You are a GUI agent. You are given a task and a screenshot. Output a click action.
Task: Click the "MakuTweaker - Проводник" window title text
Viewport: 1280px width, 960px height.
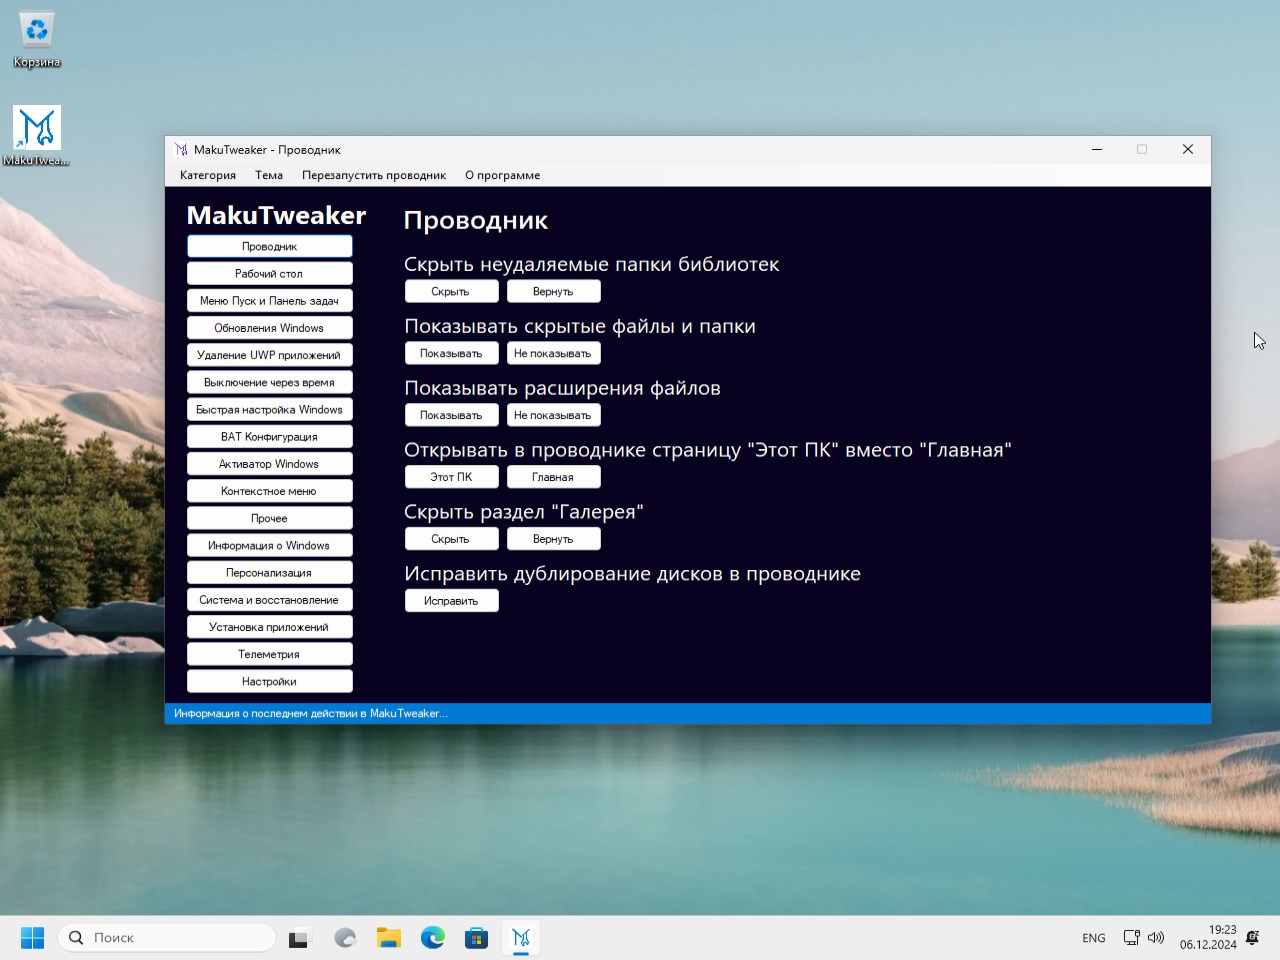[267, 150]
